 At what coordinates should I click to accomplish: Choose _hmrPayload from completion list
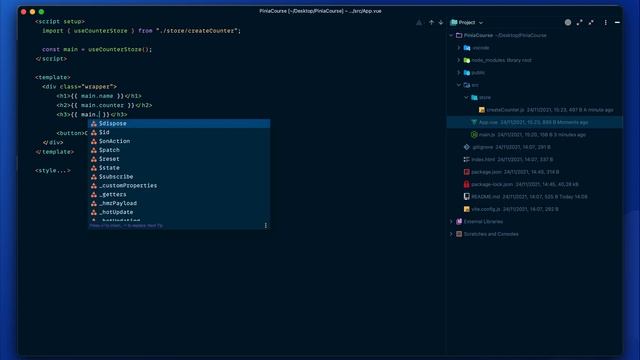pyautogui.click(x=179, y=203)
